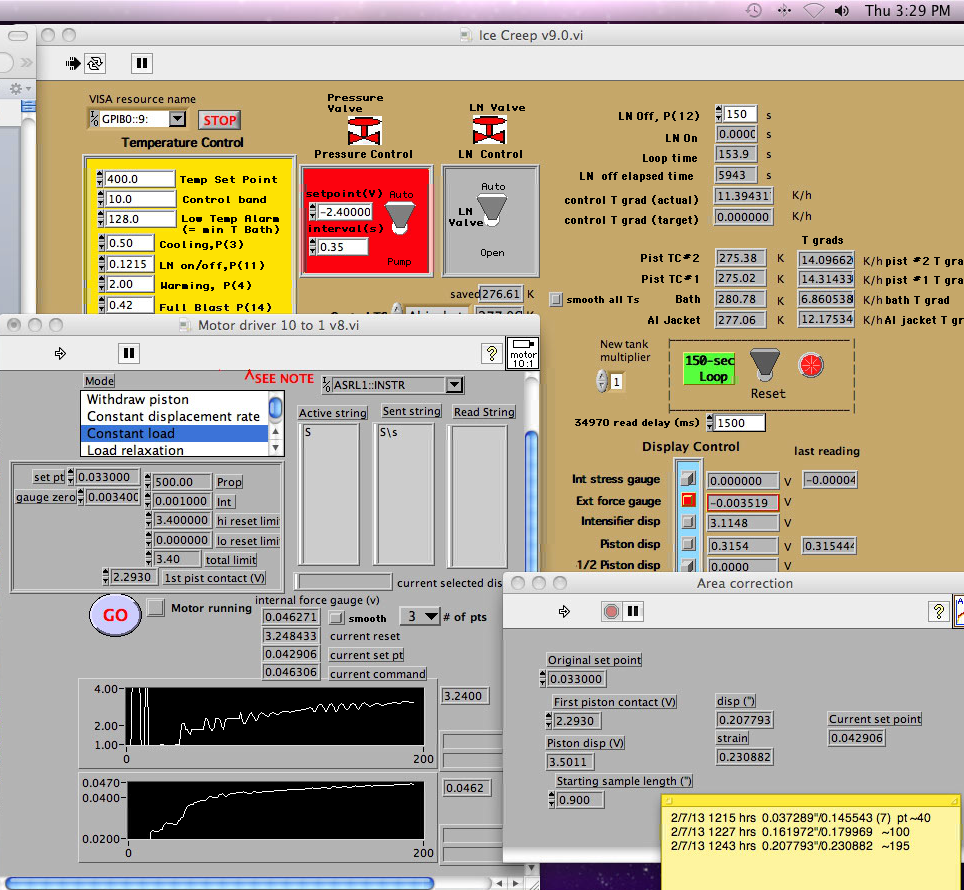This screenshot has height=890, width=964.
Task: Click the red Reset indicator light
Action: click(x=810, y=363)
